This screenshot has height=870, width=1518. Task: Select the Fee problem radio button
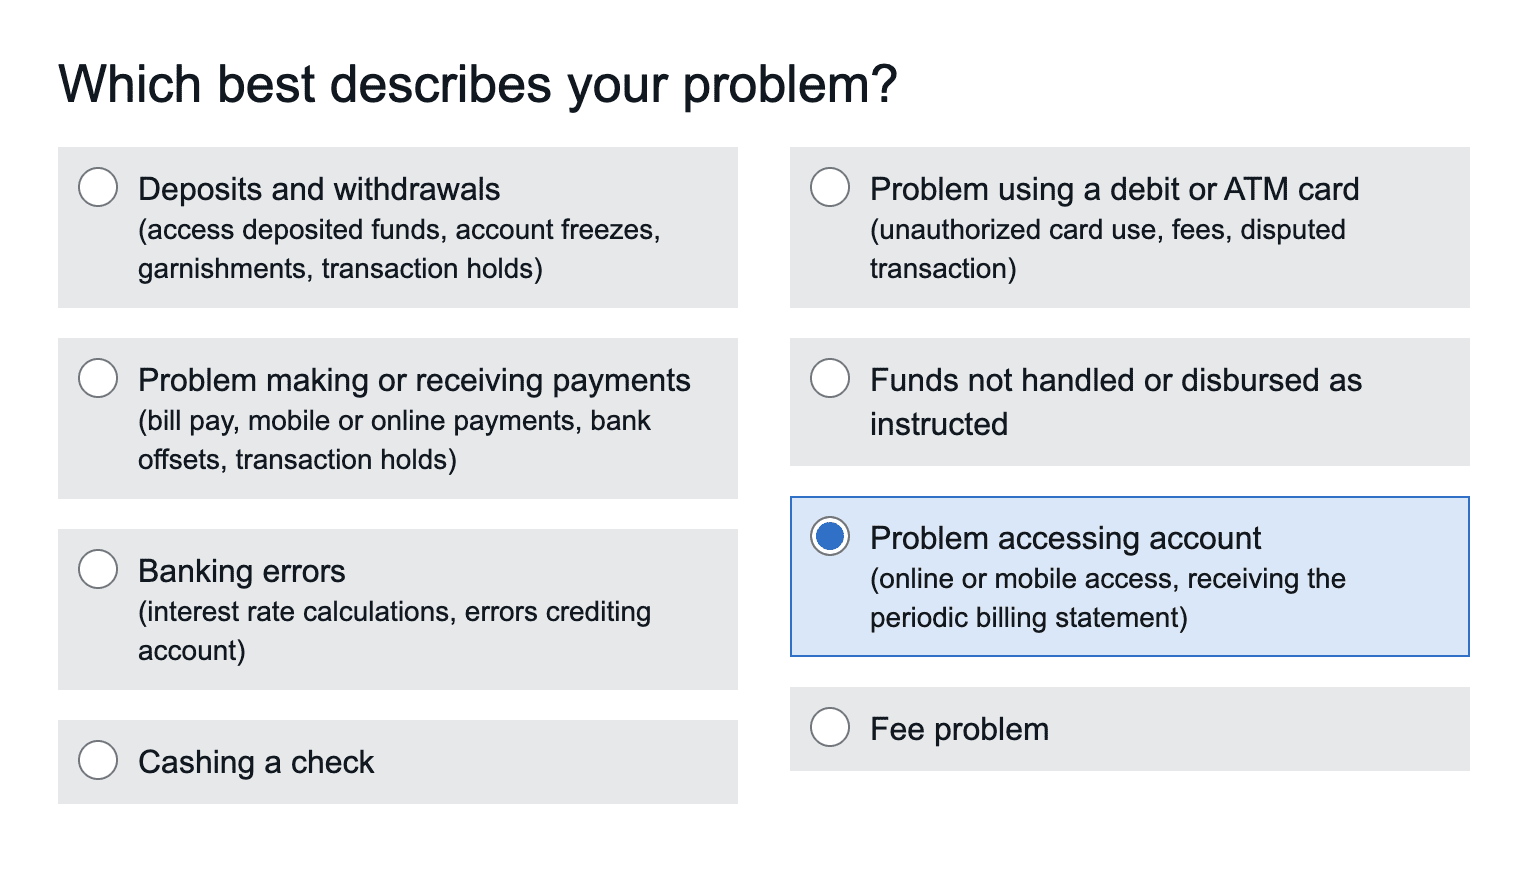pos(830,727)
